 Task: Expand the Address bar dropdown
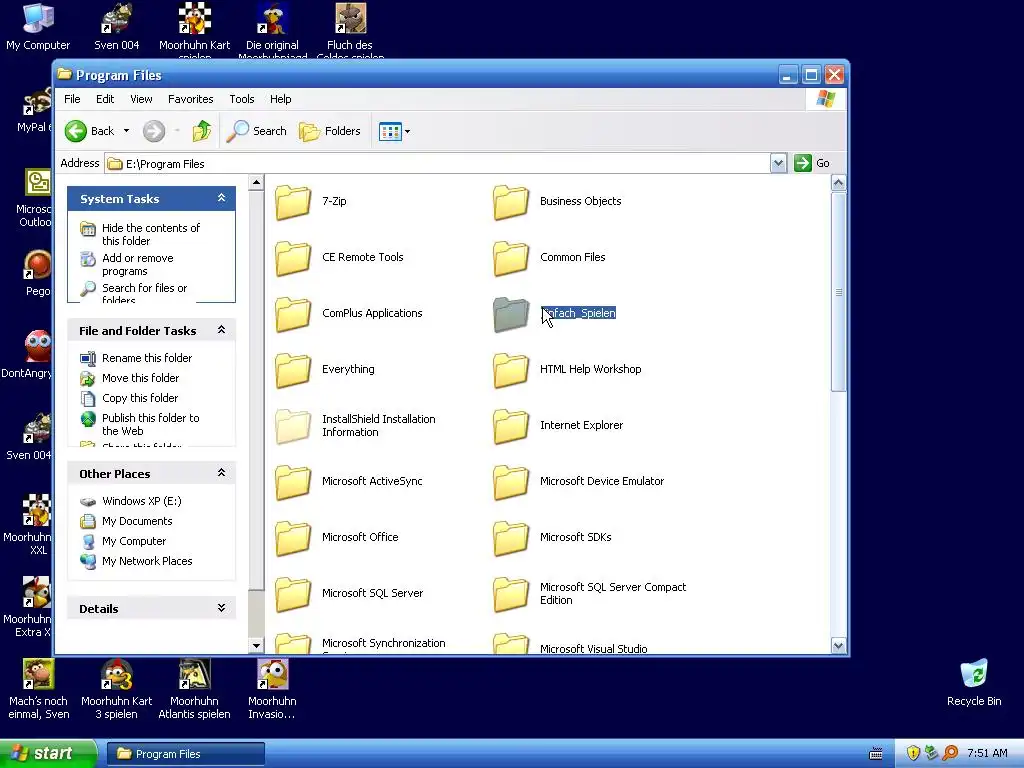(x=778, y=163)
